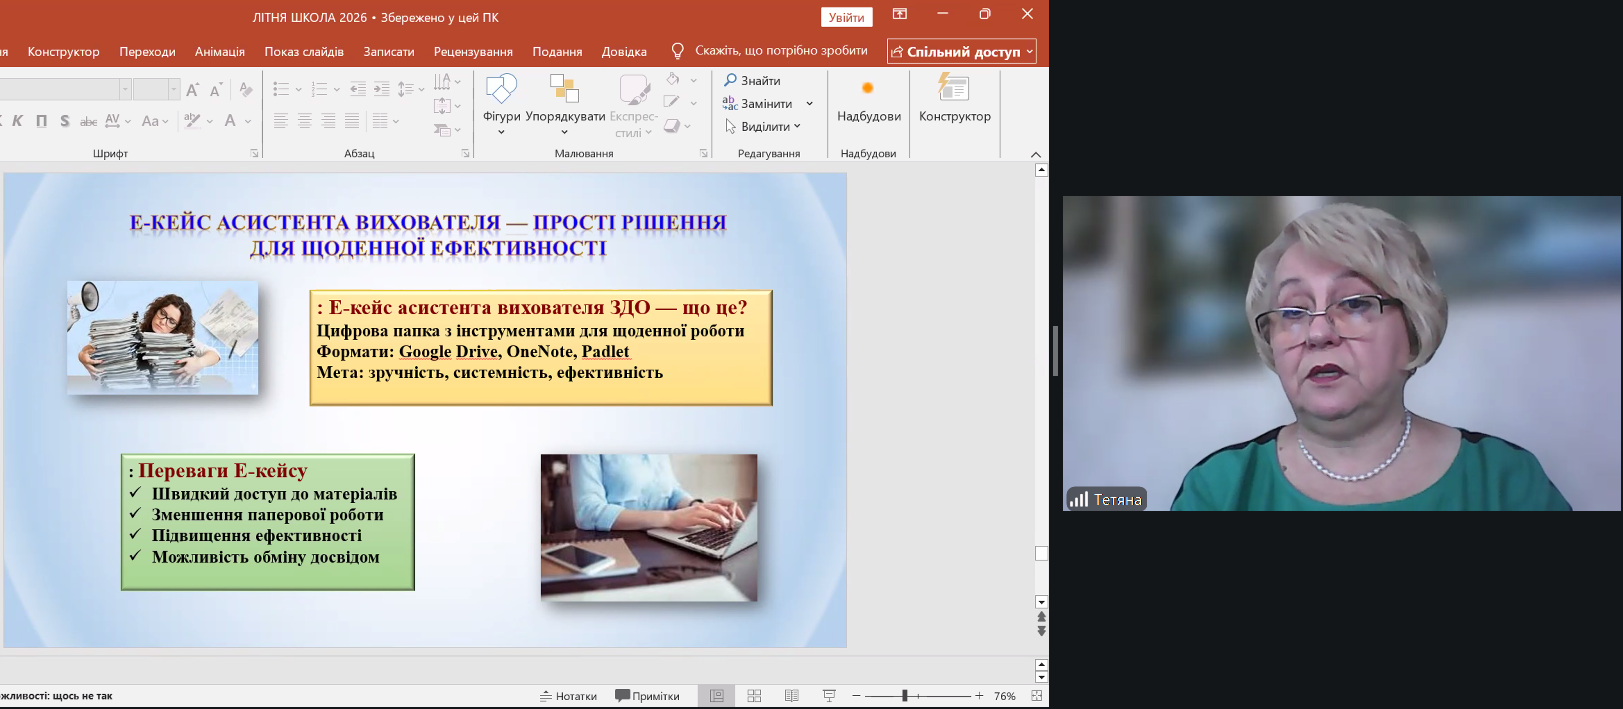The image size is (1623, 709).
Task: Increase font size with the larger A icon
Action: click(x=193, y=90)
